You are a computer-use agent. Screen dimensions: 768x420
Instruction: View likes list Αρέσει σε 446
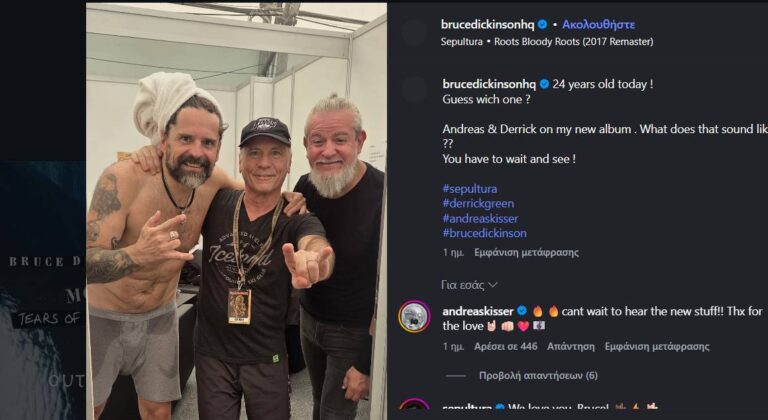click(505, 346)
